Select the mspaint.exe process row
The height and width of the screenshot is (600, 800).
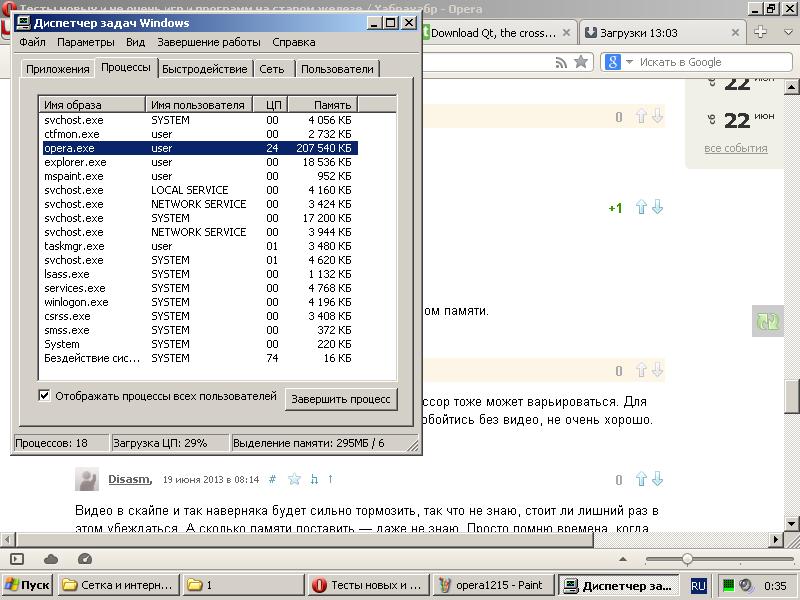click(200, 176)
